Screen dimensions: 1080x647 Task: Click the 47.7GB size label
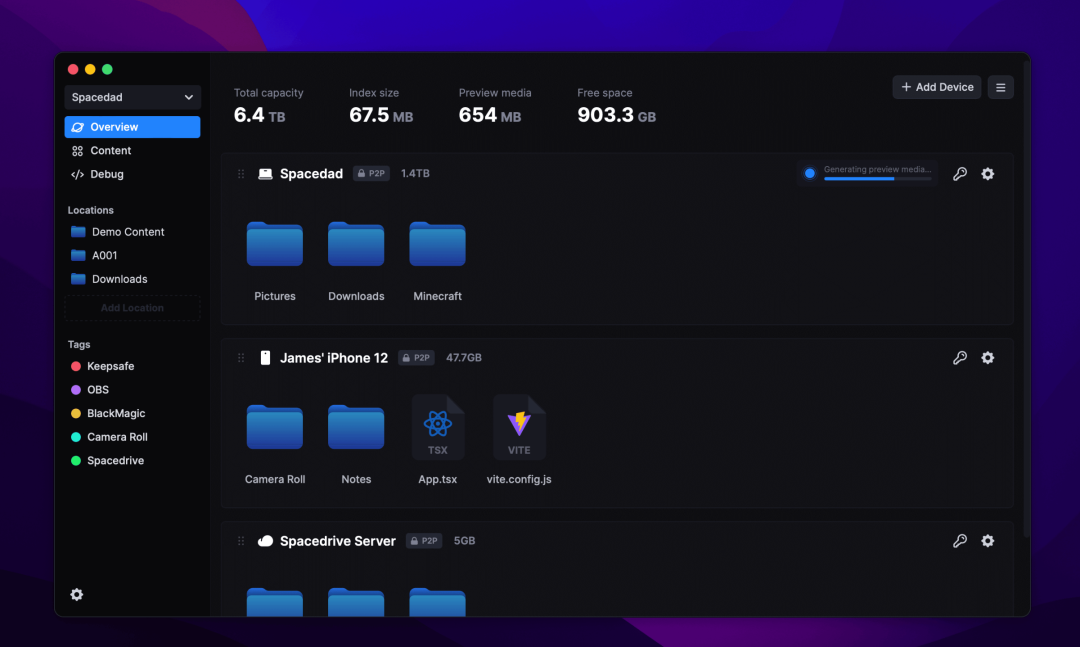pyautogui.click(x=464, y=358)
